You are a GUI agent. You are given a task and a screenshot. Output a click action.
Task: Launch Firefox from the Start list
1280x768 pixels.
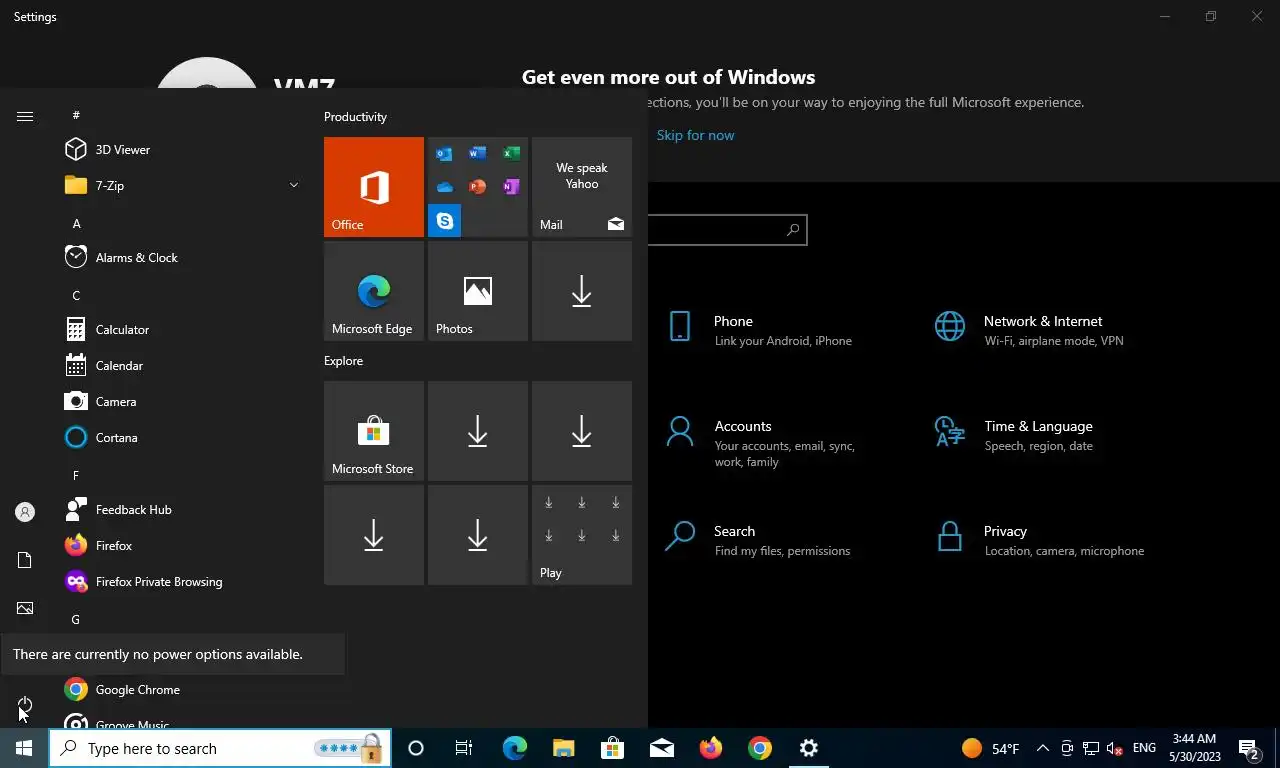pyautogui.click(x=180, y=545)
